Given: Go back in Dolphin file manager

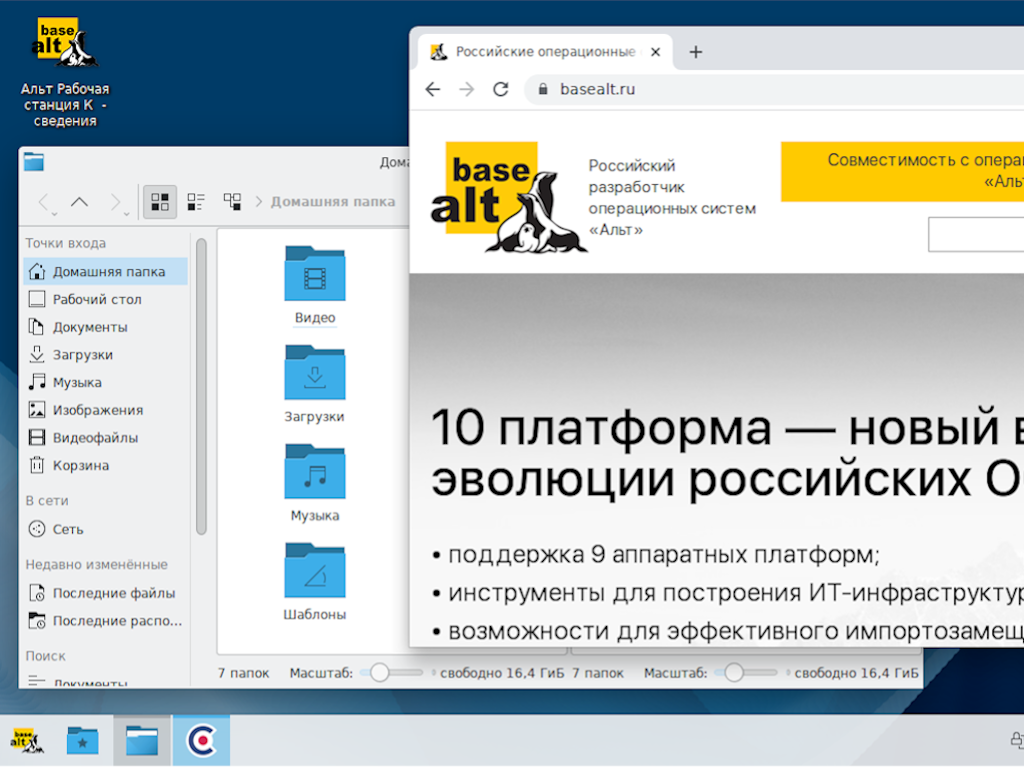Looking at the screenshot, I should click(x=45, y=202).
